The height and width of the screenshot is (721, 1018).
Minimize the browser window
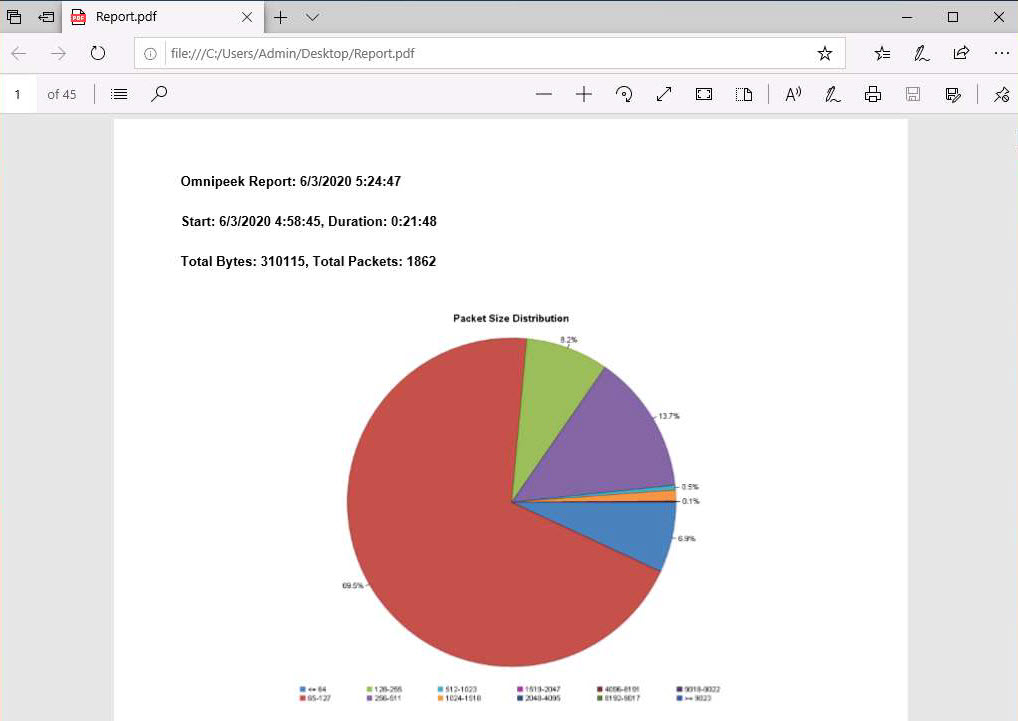pyautogui.click(x=907, y=18)
